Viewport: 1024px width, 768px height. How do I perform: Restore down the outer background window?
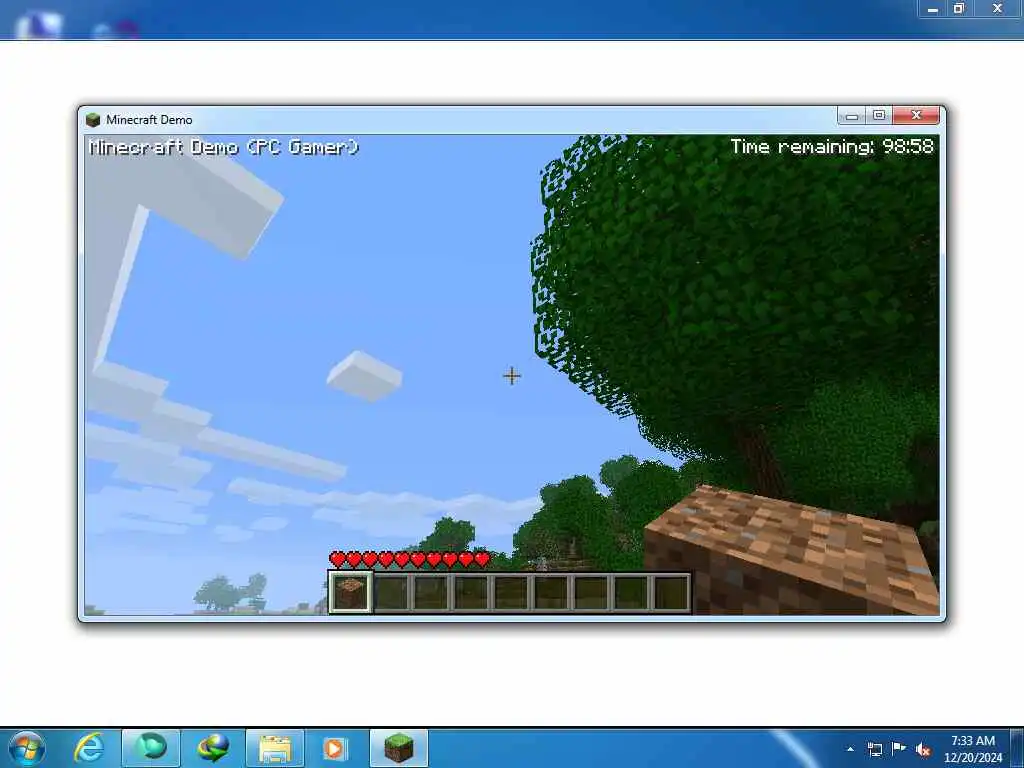tap(959, 8)
